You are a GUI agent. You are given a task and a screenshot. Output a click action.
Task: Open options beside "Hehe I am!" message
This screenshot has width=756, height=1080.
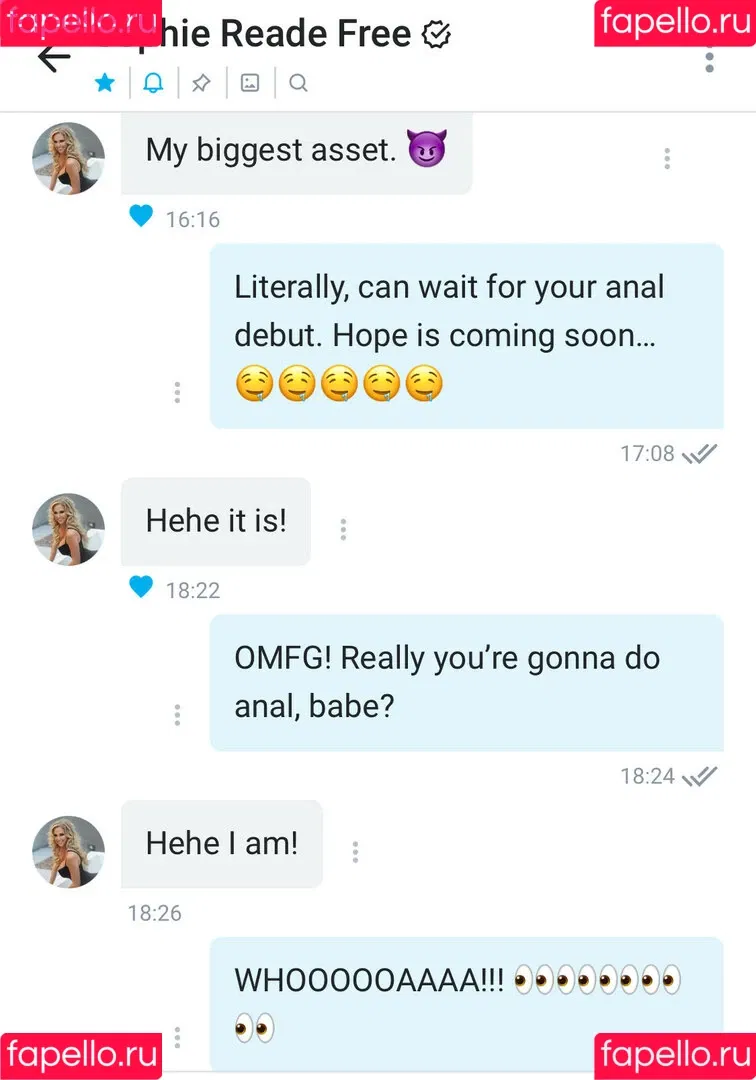tap(355, 852)
